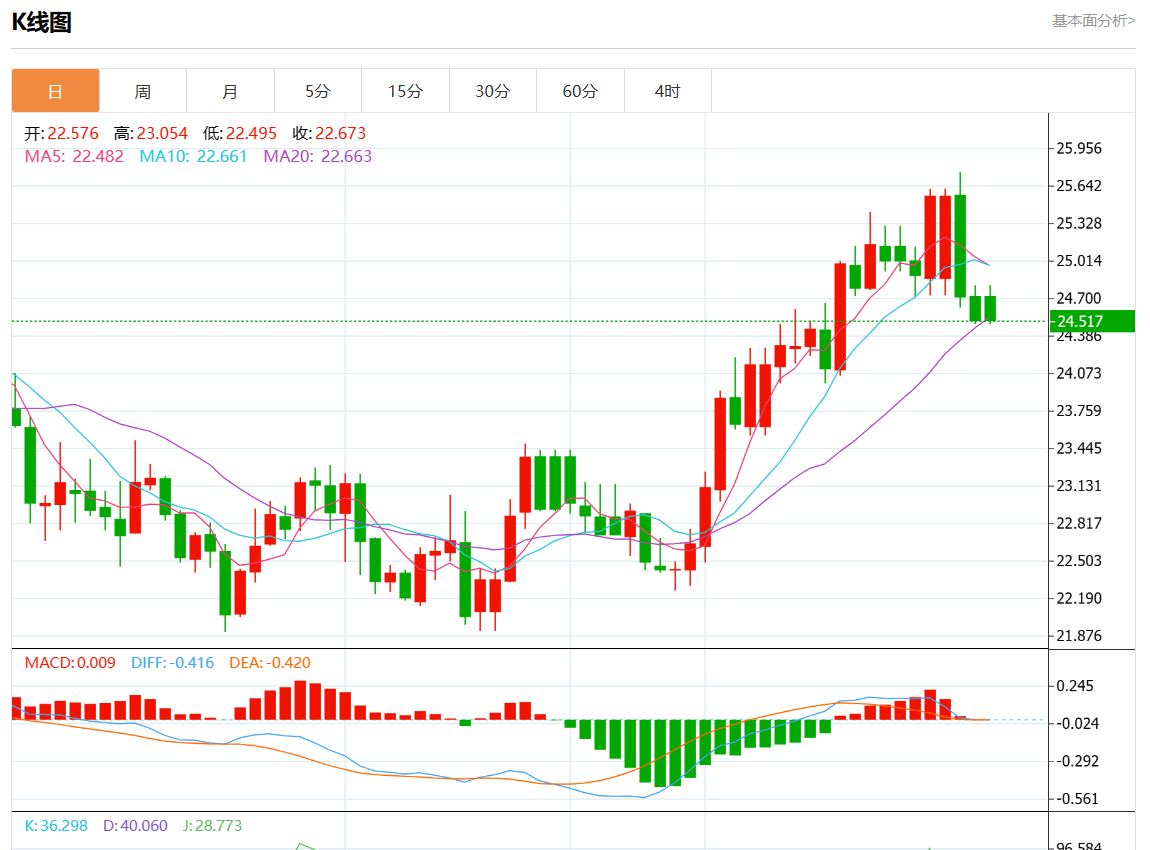Click the 25.956 price axis label
The width and height of the screenshot is (1150, 850).
click(x=1079, y=148)
